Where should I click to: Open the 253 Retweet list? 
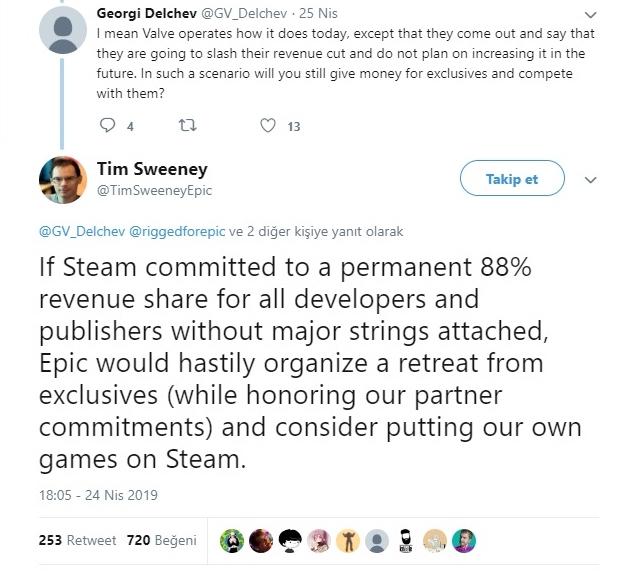pyautogui.click(x=76, y=541)
